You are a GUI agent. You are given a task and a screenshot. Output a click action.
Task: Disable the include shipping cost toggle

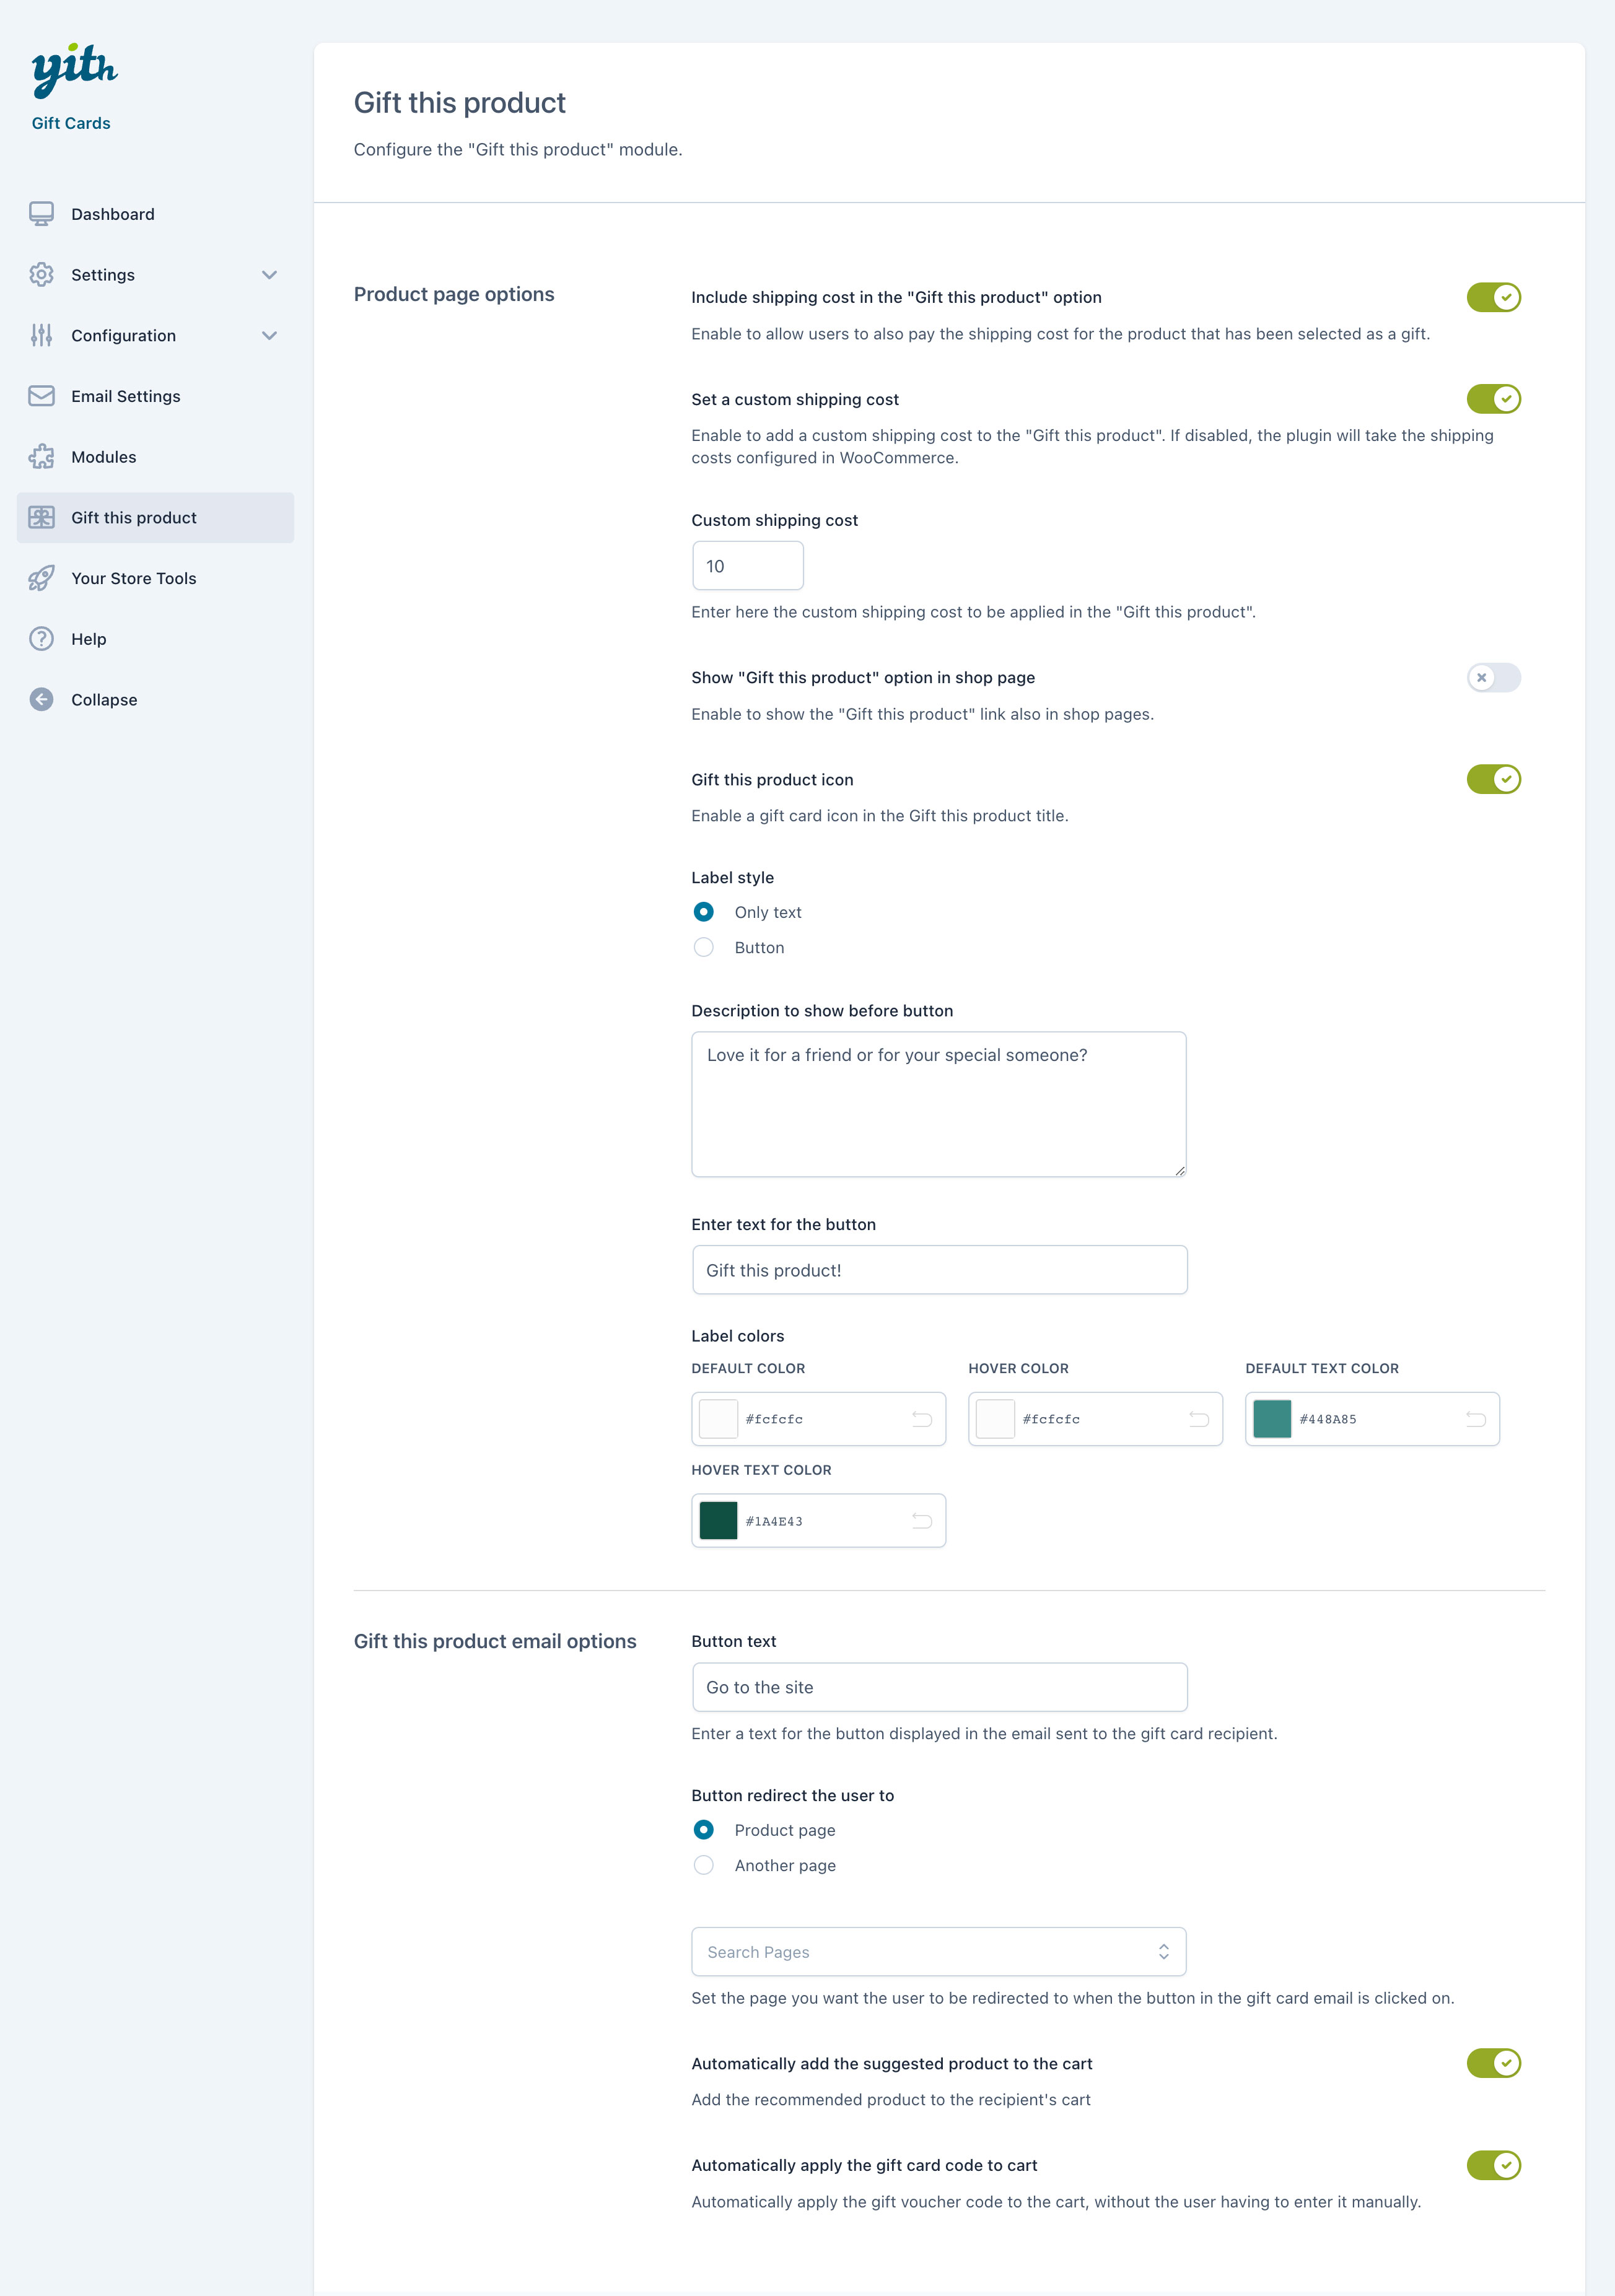[1493, 297]
